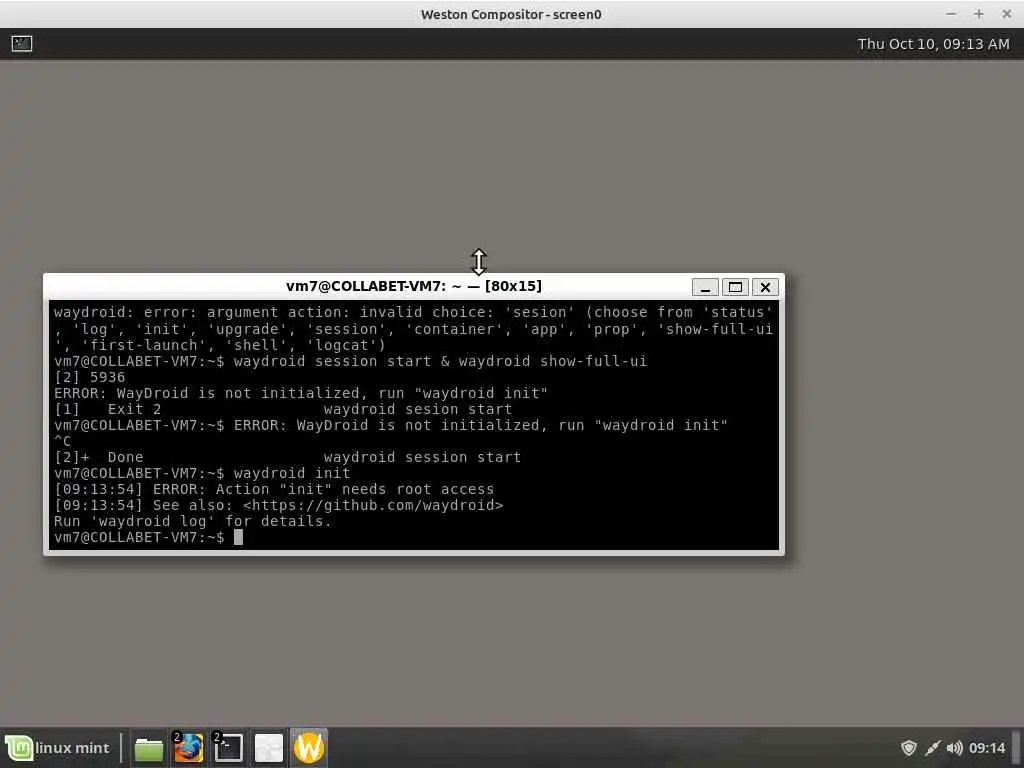This screenshot has width=1024, height=768.
Task: Activate the yellow W Weston taskbar item
Action: click(309, 748)
